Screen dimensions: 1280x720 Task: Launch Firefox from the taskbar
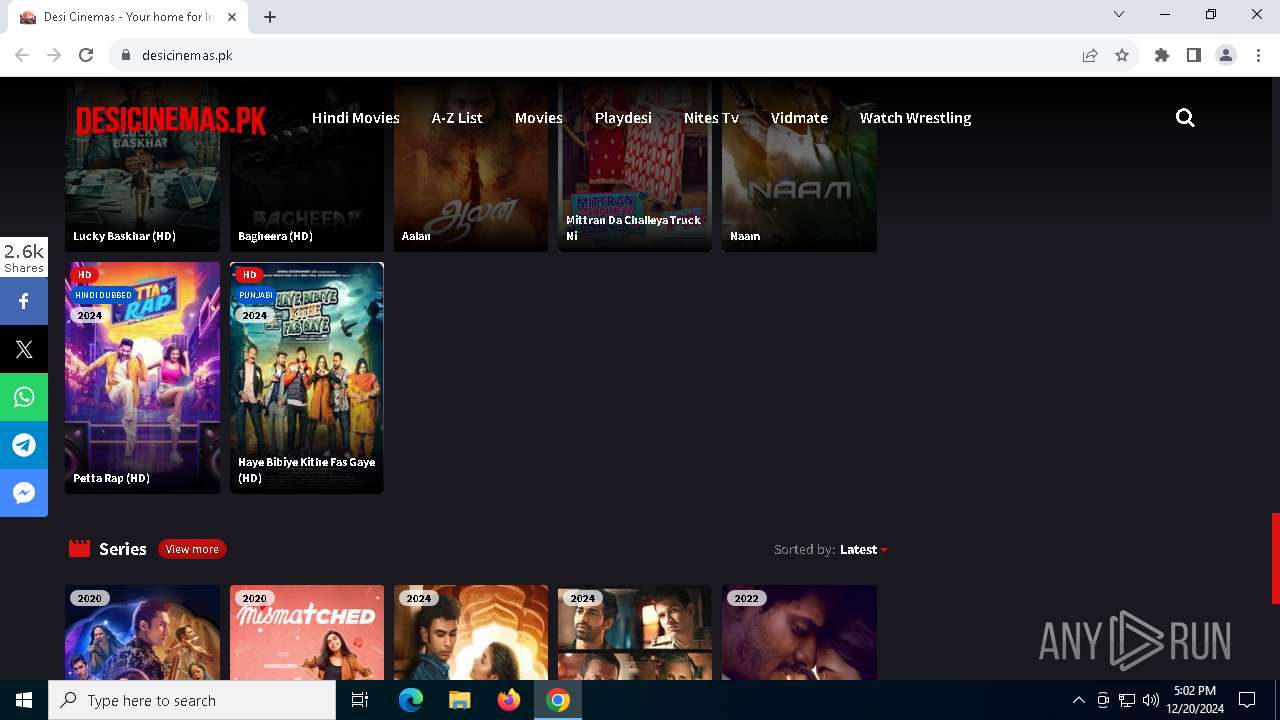(509, 700)
